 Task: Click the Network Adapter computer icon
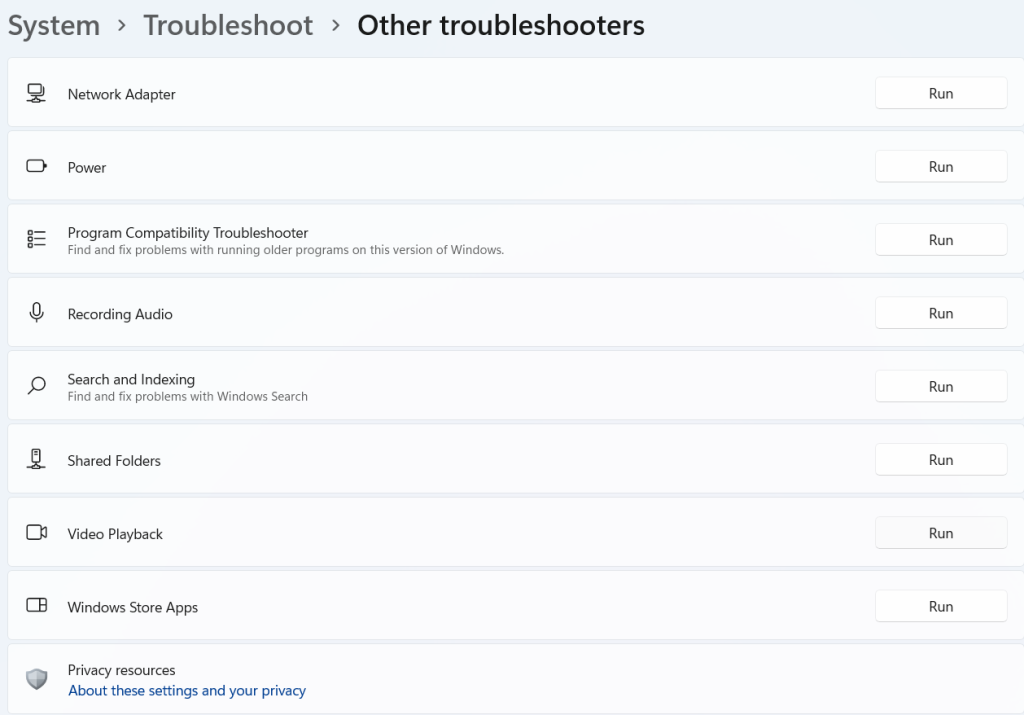[37, 93]
